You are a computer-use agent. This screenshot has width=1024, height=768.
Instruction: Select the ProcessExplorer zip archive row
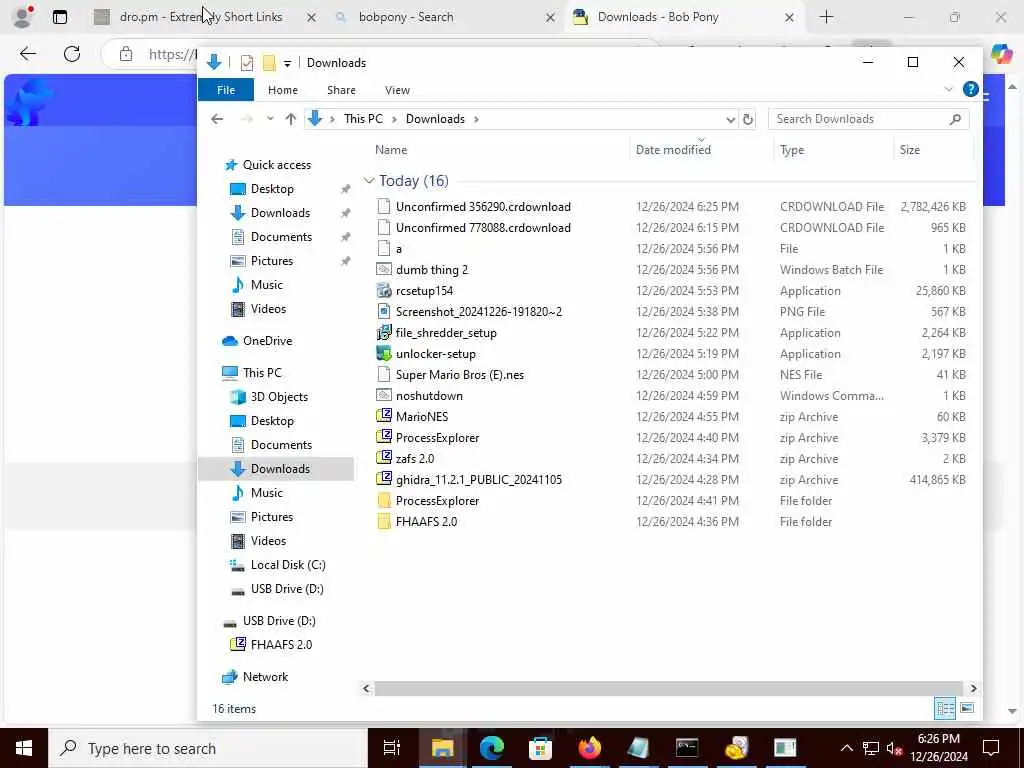(671, 438)
